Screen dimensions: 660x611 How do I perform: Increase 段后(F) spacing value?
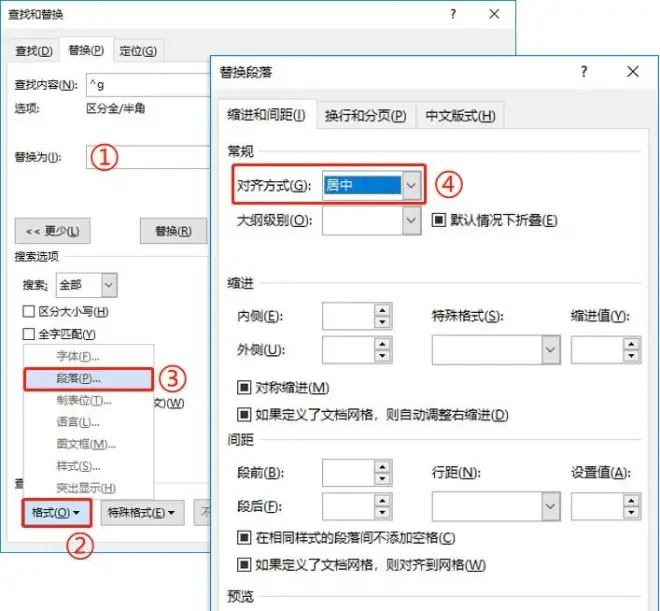tap(382, 501)
